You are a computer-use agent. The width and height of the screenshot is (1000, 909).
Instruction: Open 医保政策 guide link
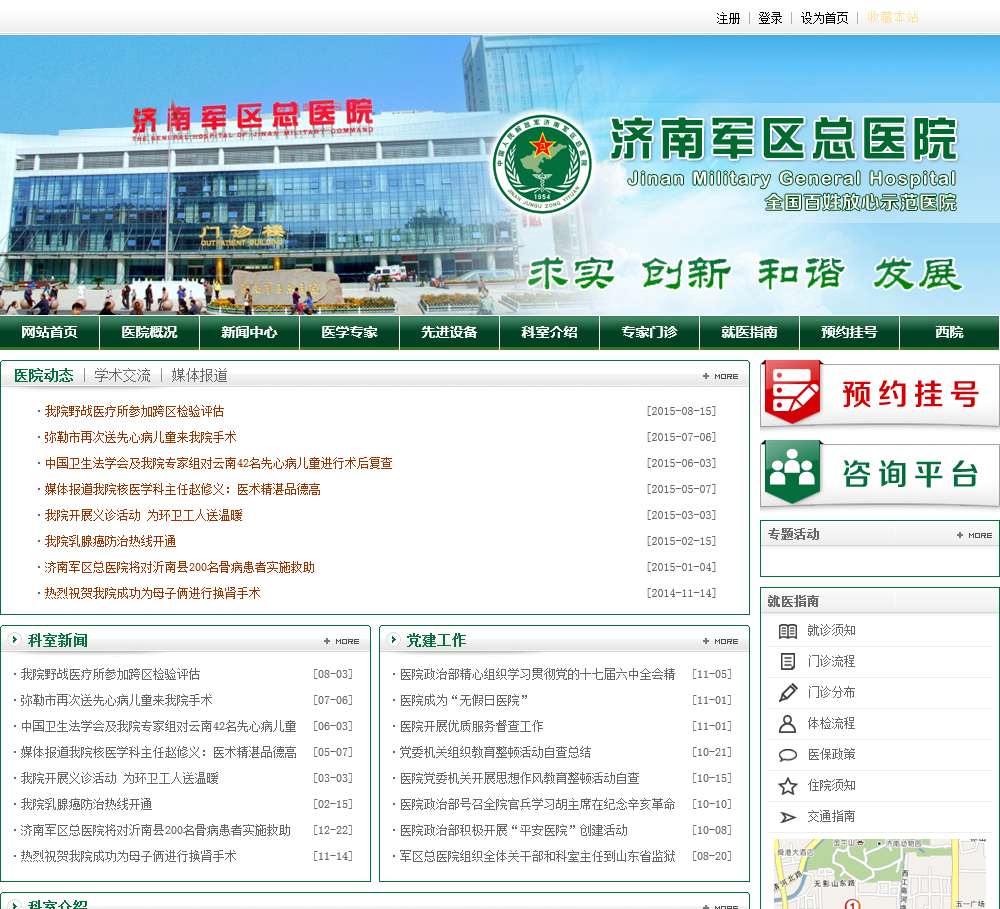tap(831, 755)
